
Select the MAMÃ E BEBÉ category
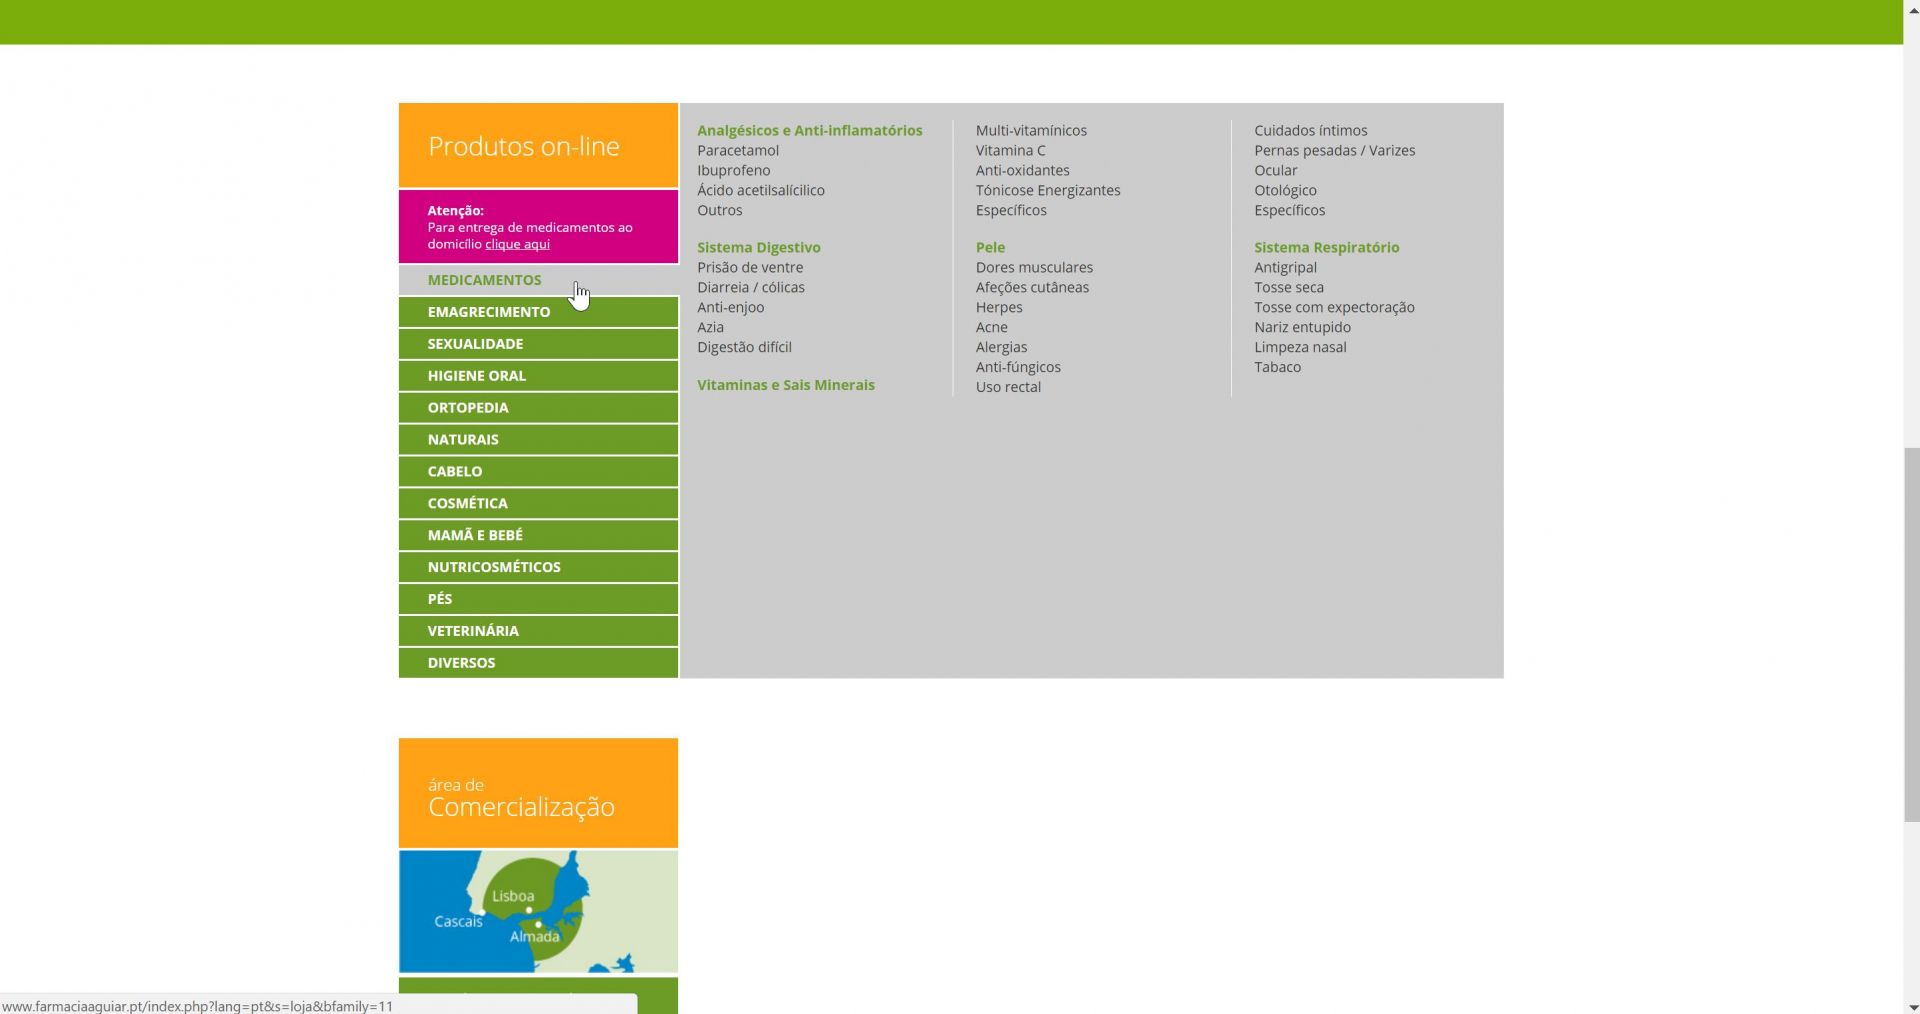475,535
